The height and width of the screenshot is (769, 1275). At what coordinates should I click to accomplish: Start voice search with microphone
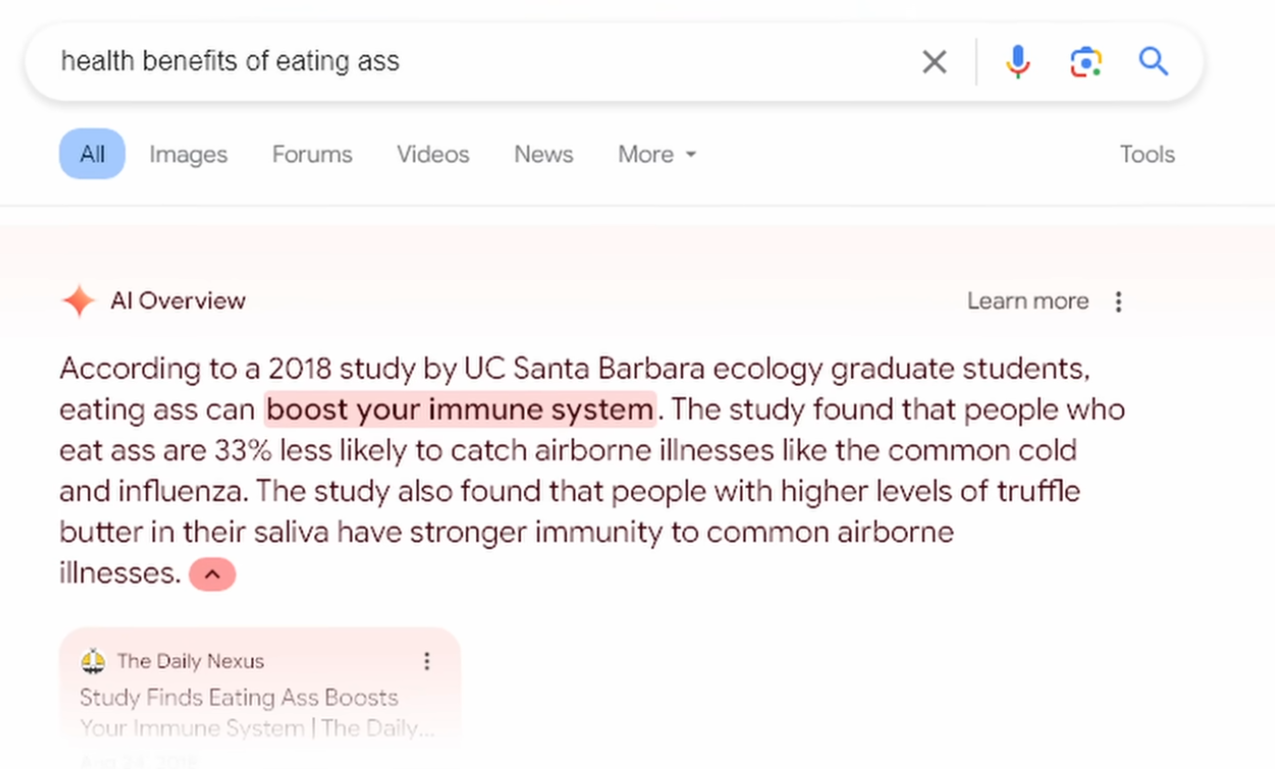[x=1017, y=62]
